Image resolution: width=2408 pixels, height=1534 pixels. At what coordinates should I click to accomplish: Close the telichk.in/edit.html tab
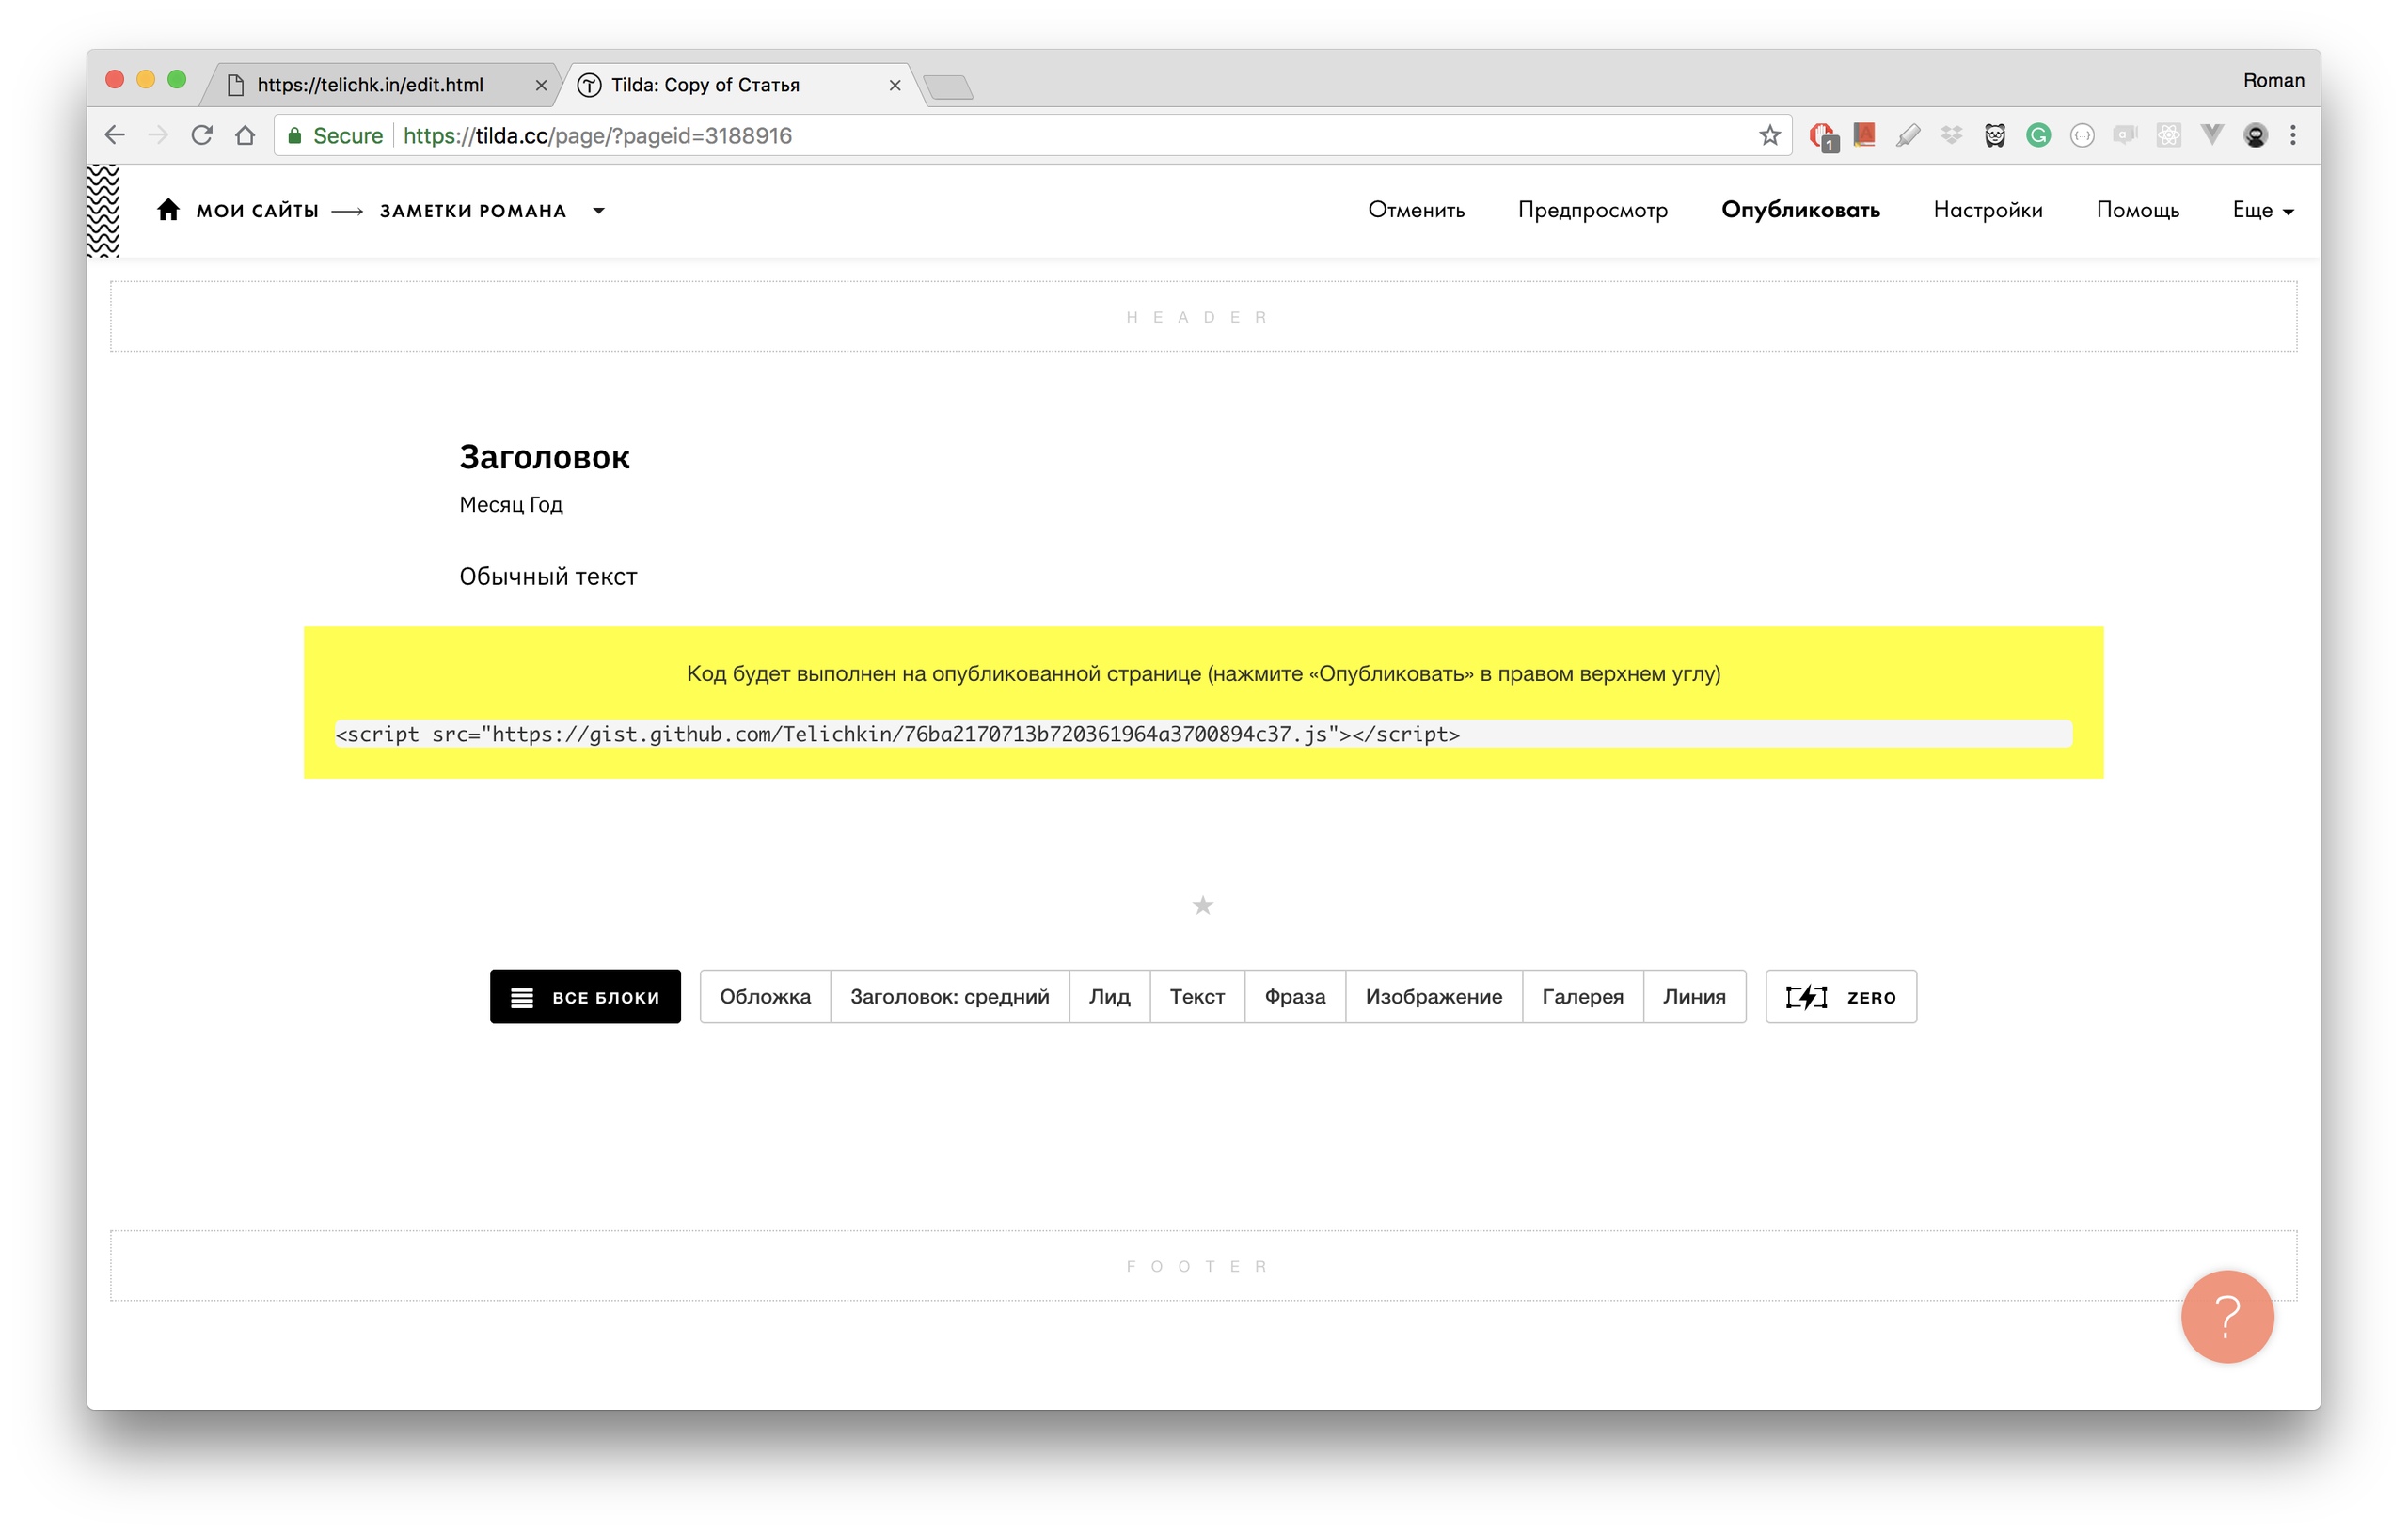pyautogui.click(x=541, y=86)
